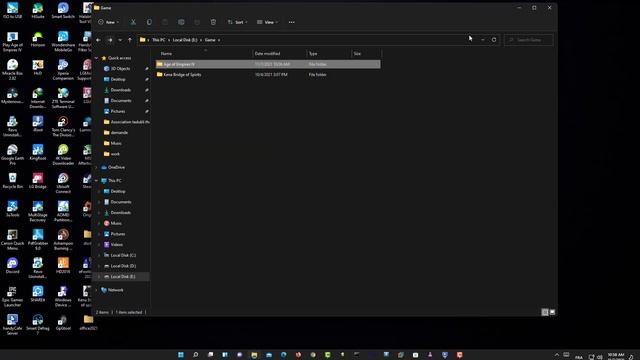Viewport: 640px width, 360px height.
Task: Open the See more three-dots menu
Action: pos(291,22)
